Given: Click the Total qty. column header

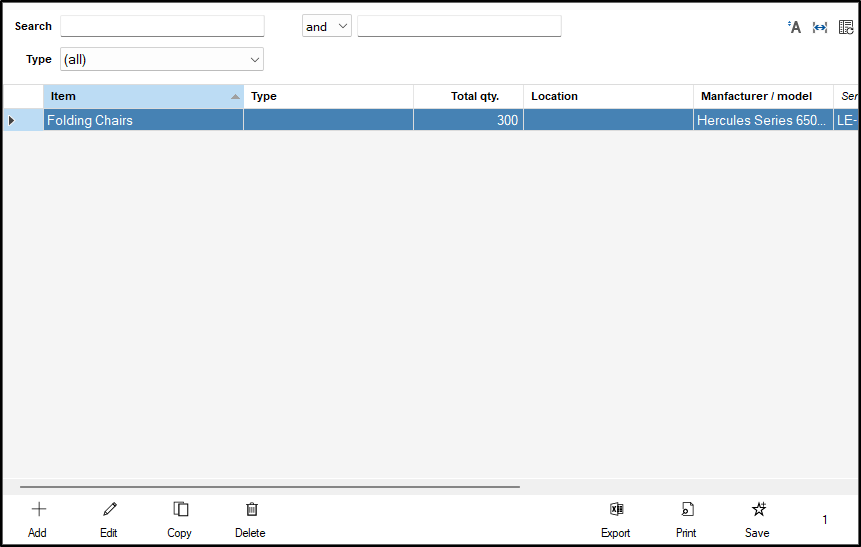Looking at the screenshot, I should 468,97.
